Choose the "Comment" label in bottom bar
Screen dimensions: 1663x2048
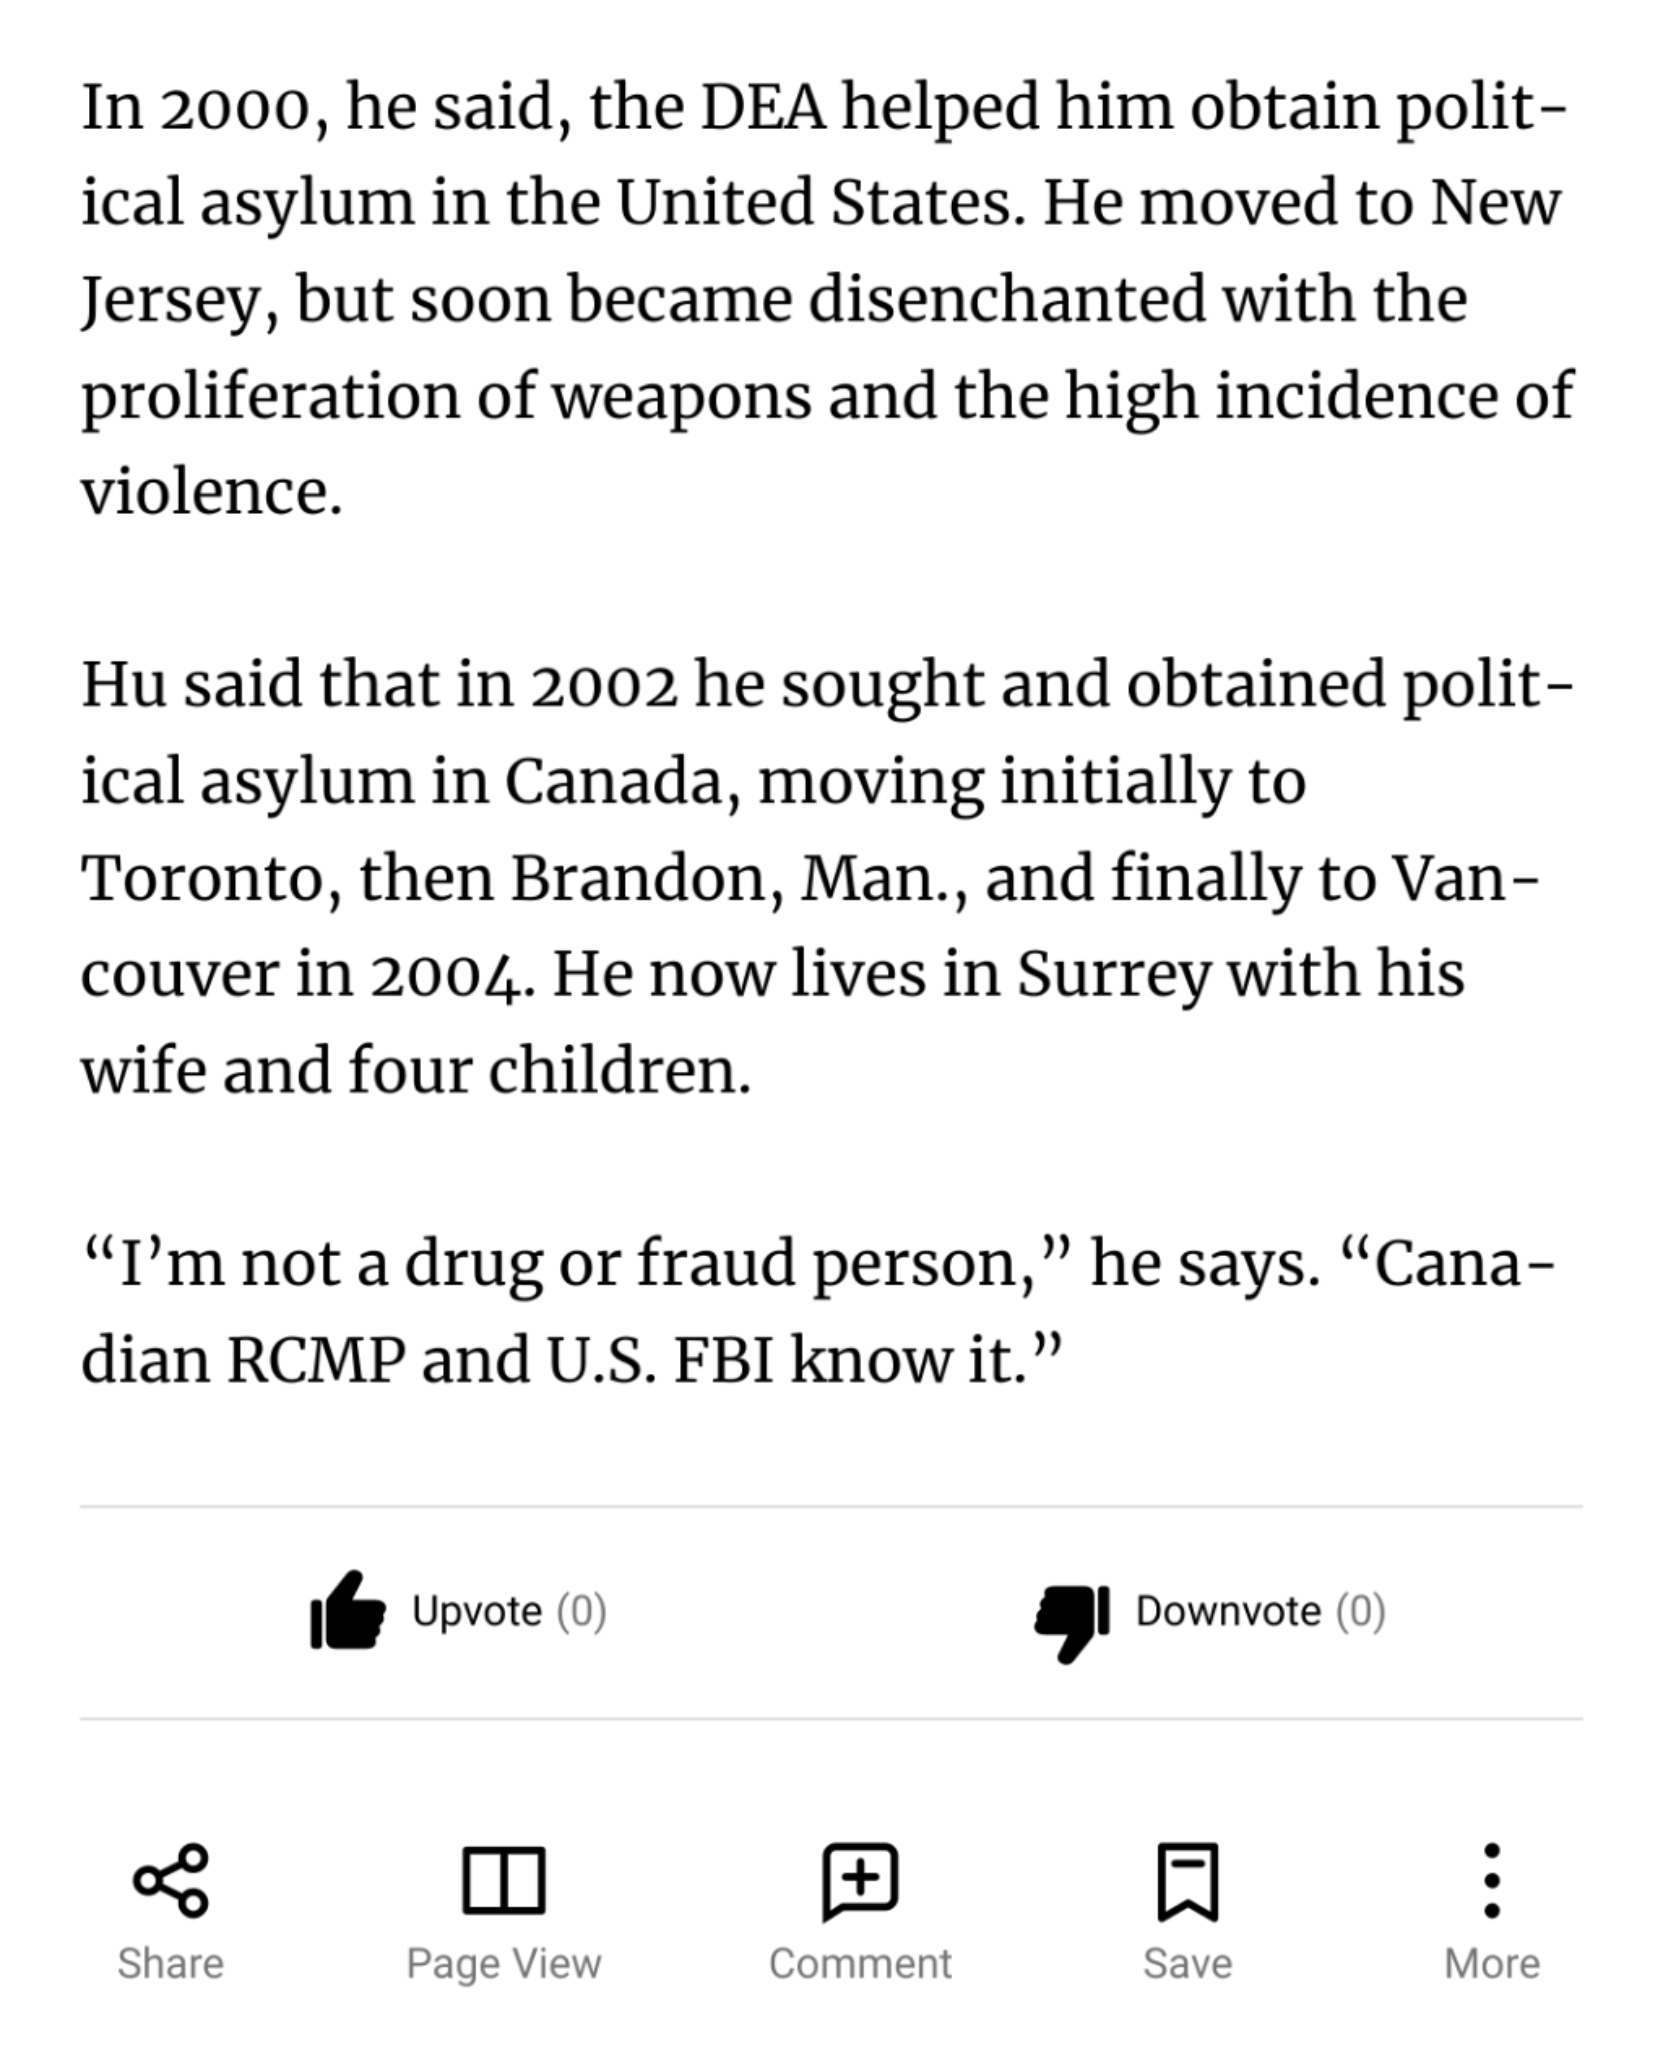[x=859, y=1963]
